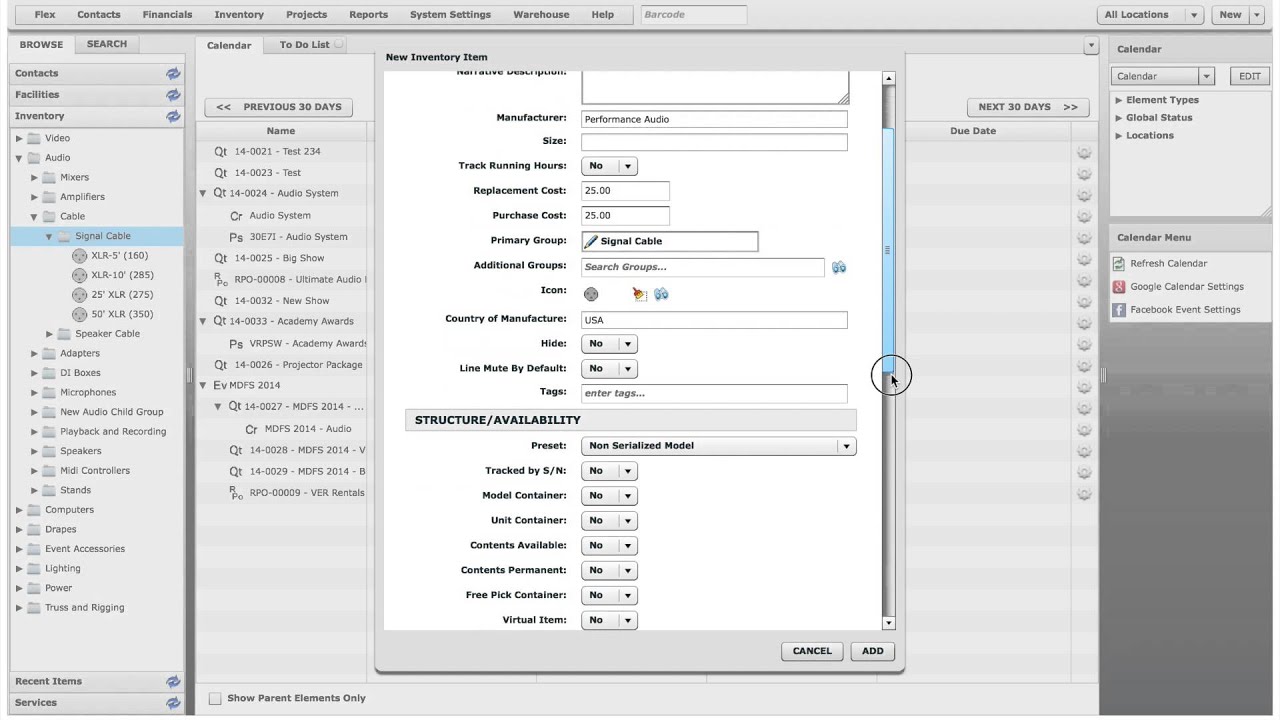This screenshot has width=1280, height=720.
Task: Expand Element Types in Calendar panel
Action: (1119, 100)
